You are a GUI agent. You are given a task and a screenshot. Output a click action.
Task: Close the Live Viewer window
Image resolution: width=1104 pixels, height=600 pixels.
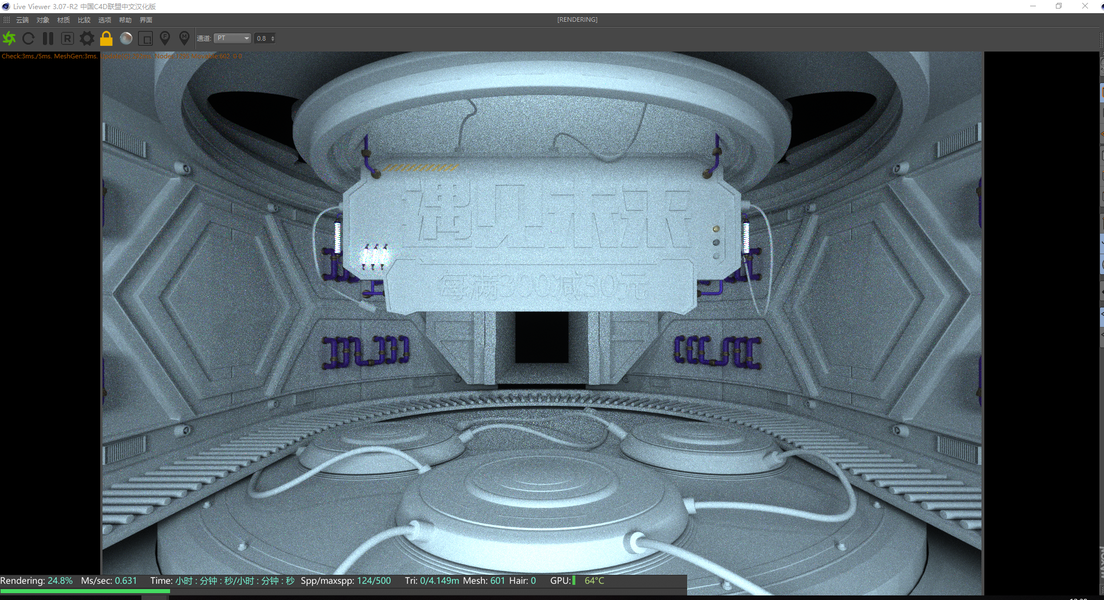[1085, 6]
